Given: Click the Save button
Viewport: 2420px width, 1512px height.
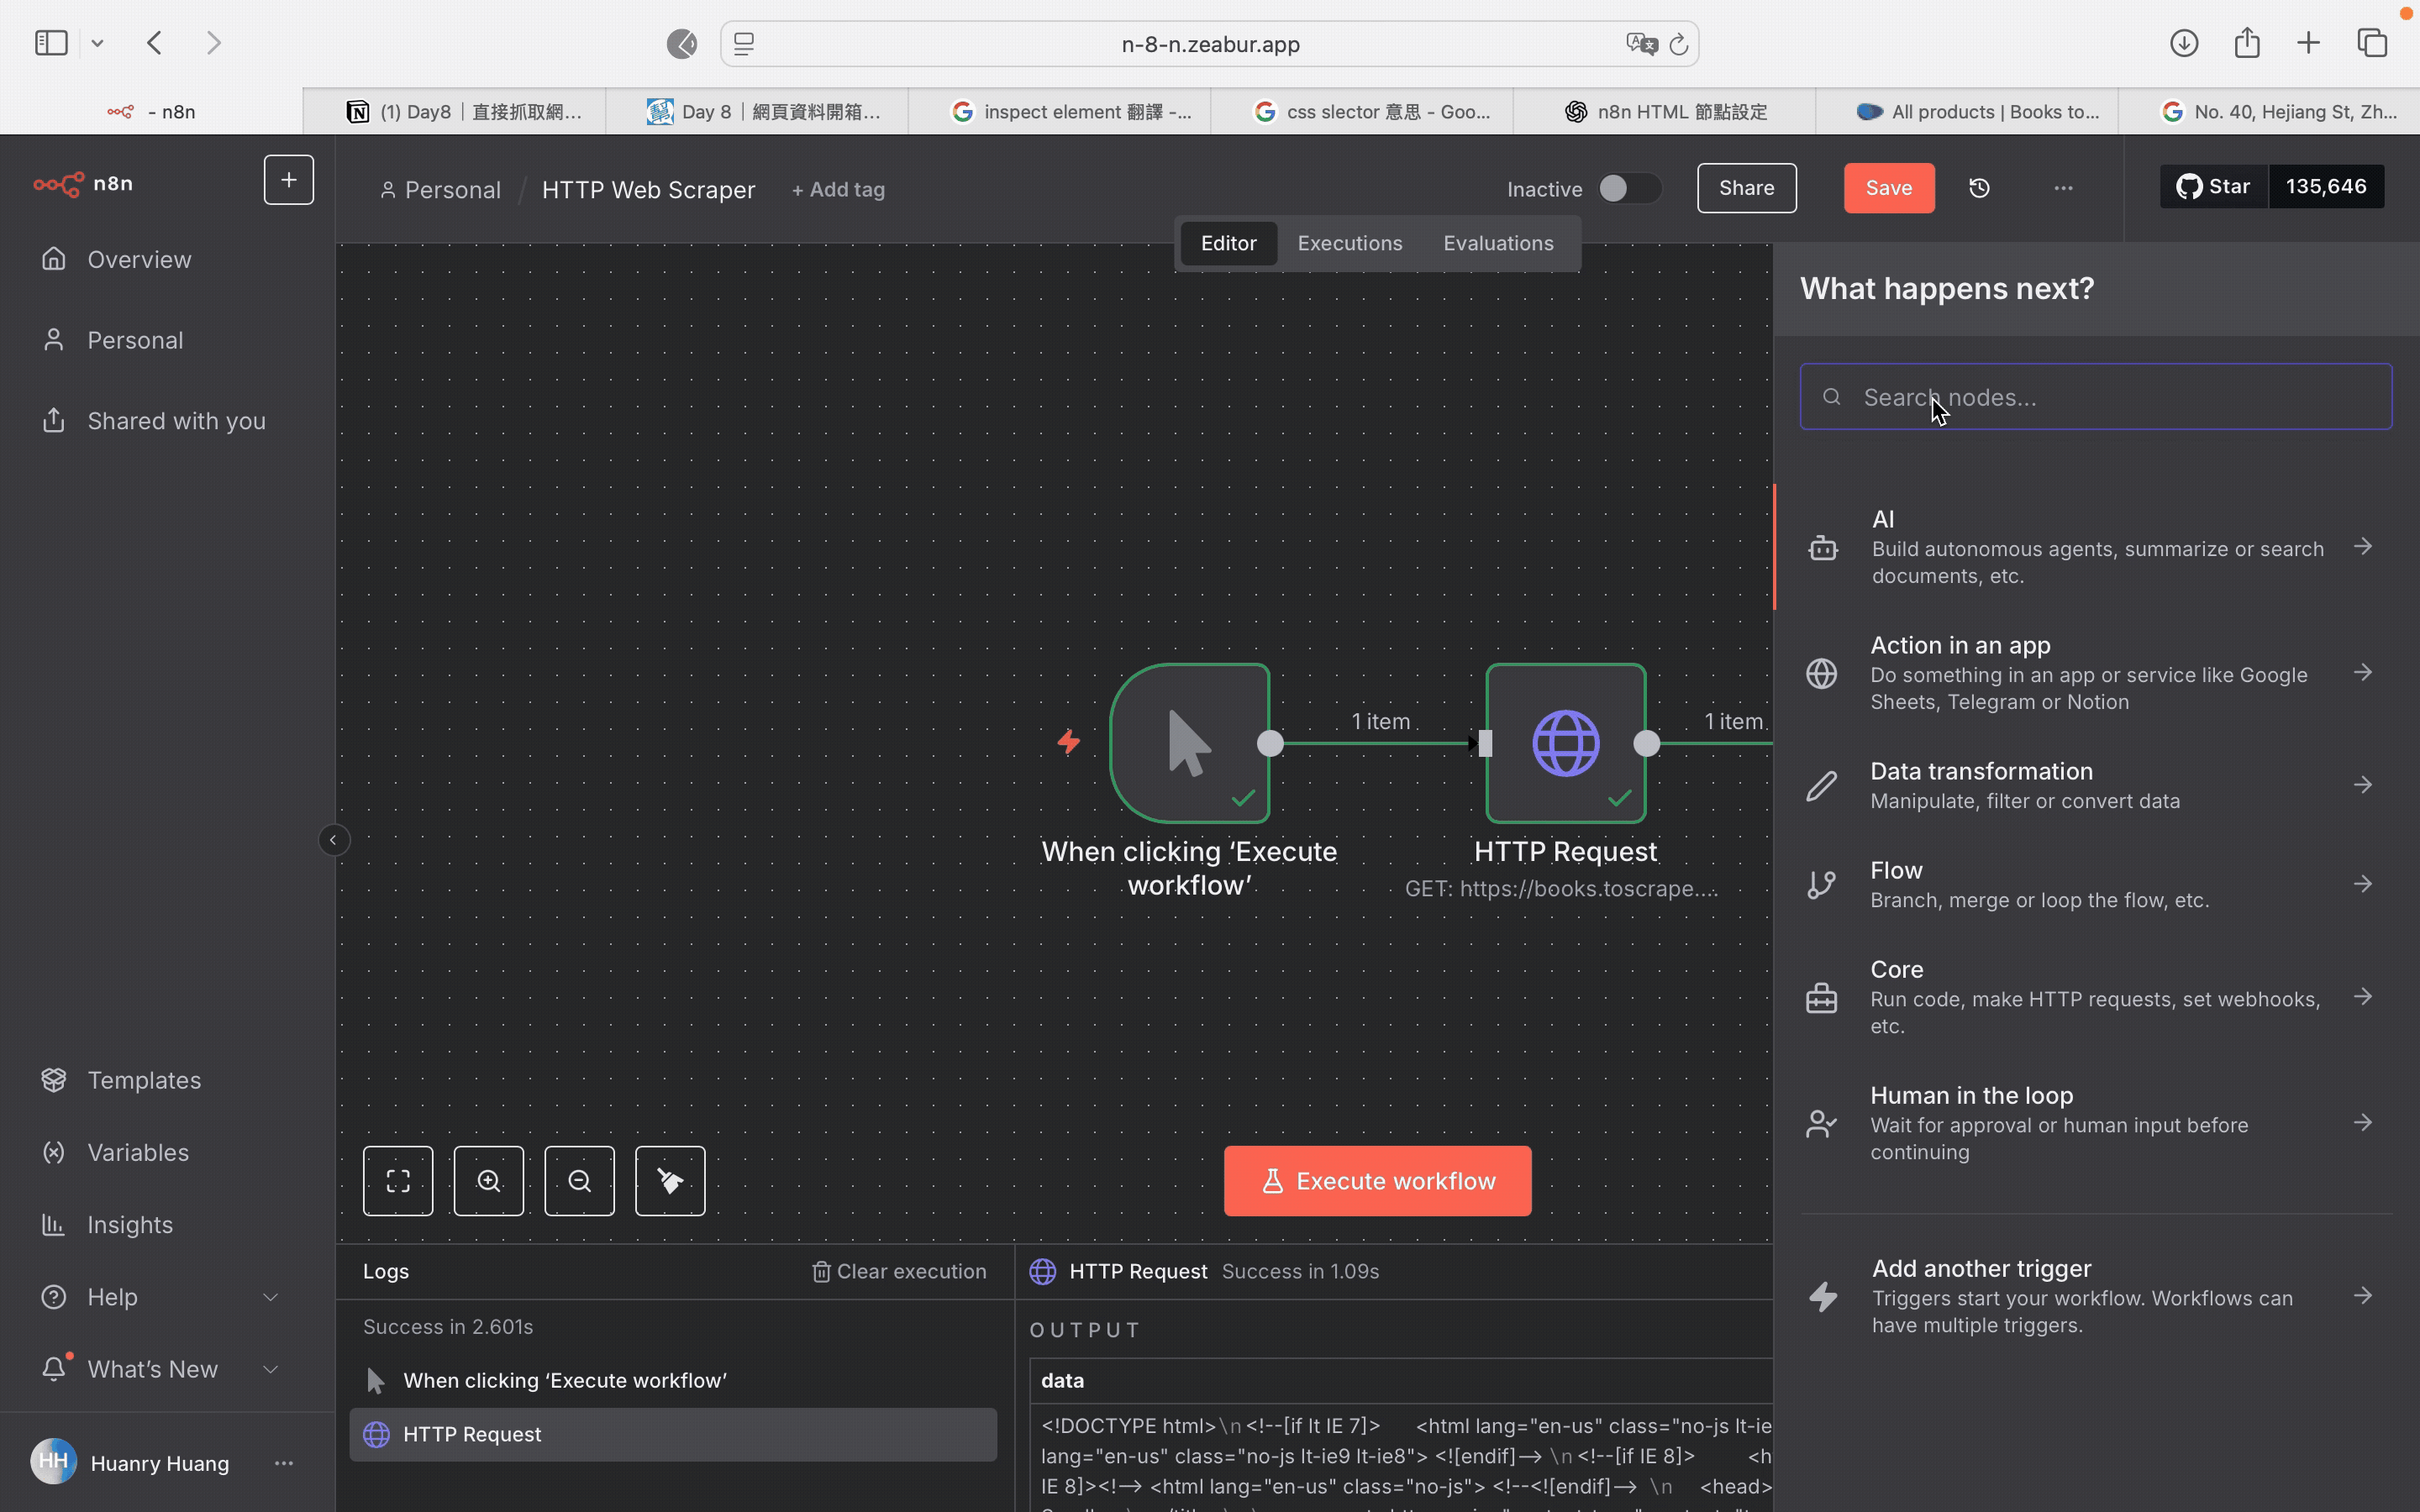Looking at the screenshot, I should click(x=1888, y=188).
